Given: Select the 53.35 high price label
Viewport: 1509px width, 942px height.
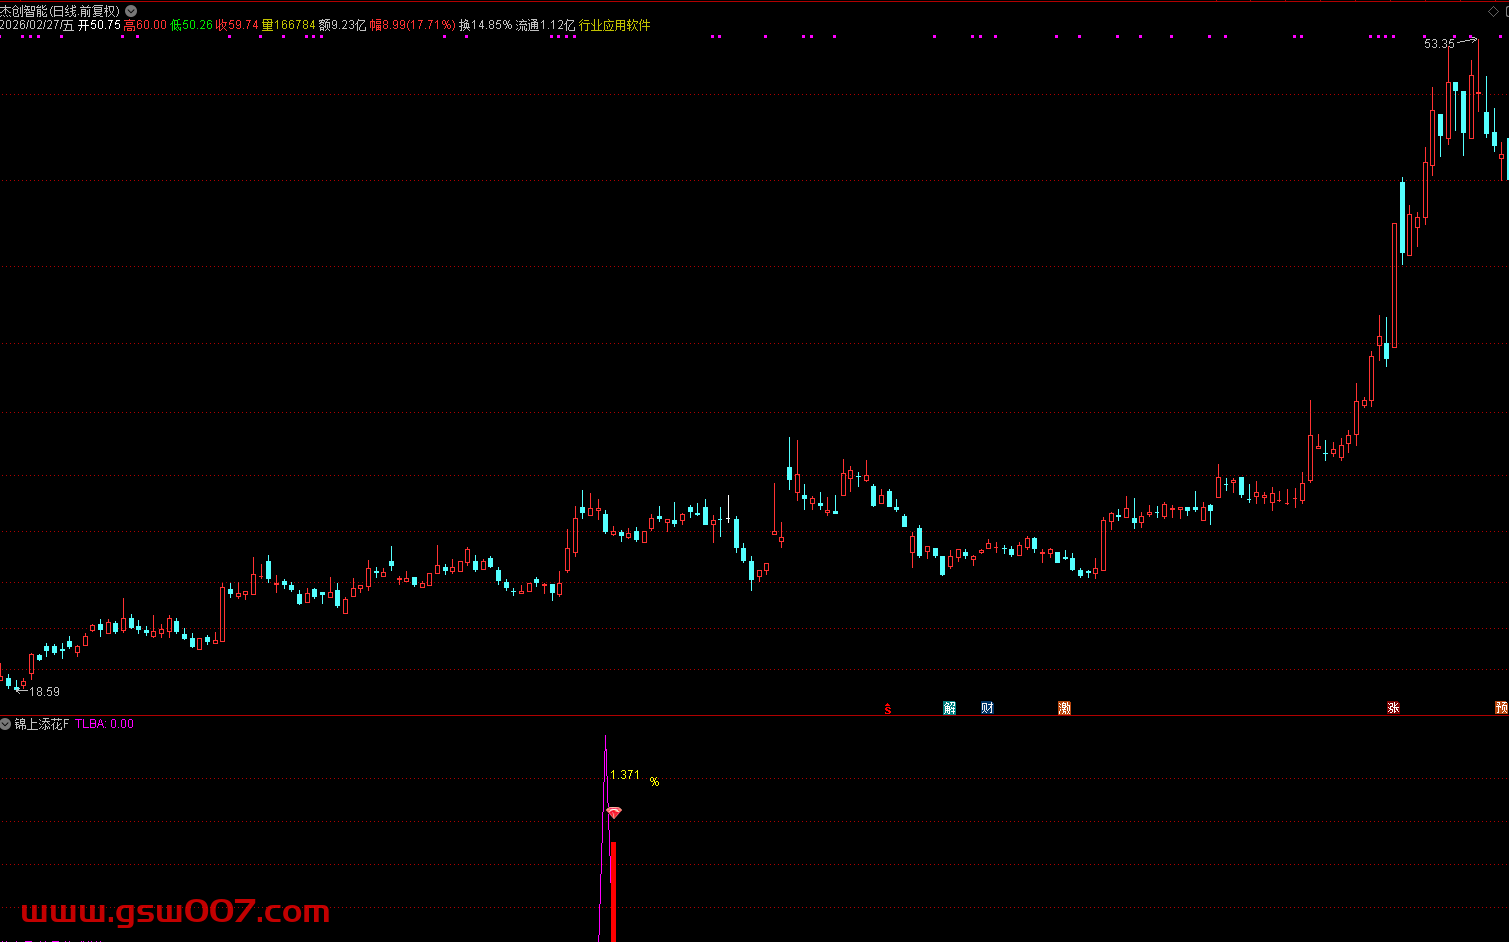Looking at the screenshot, I should (x=1439, y=44).
